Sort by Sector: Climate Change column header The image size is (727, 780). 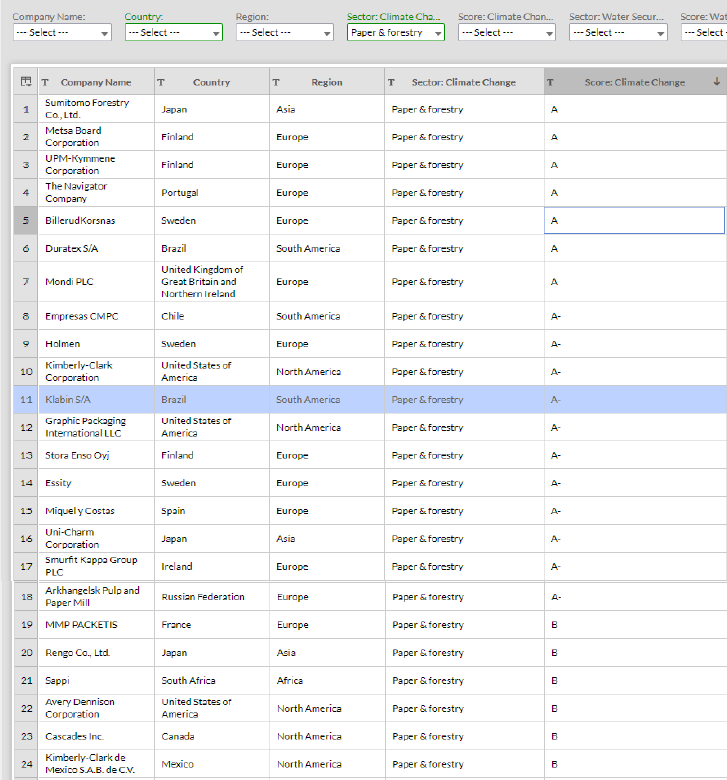464,82
